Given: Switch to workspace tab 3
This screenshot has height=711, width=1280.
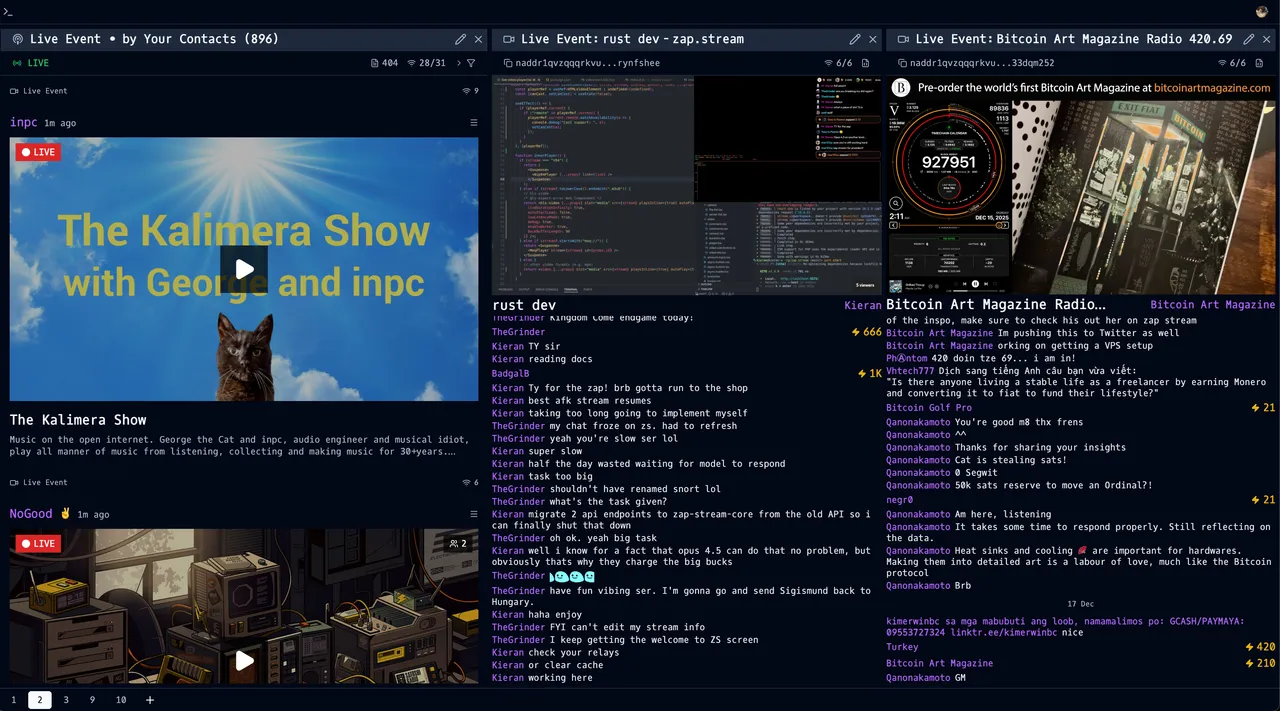Looking at the screenshot, I should click(66, 700).
